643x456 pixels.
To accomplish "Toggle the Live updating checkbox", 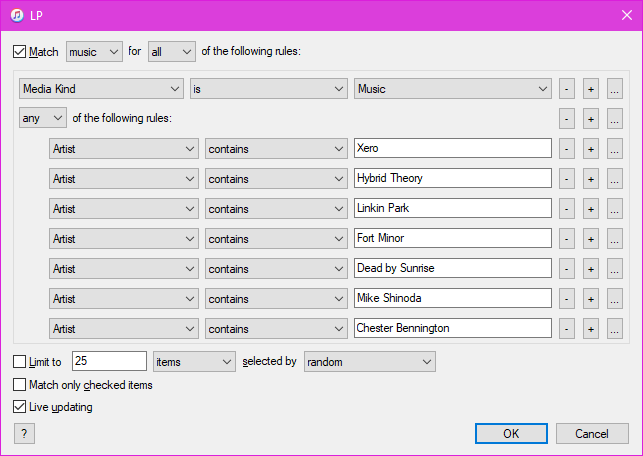I will click(19, 407).
